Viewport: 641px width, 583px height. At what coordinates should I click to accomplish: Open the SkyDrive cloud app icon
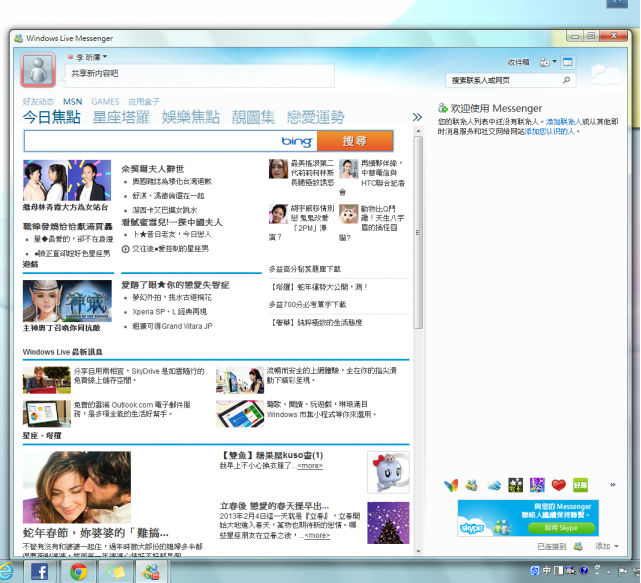(x=494, y=485)
